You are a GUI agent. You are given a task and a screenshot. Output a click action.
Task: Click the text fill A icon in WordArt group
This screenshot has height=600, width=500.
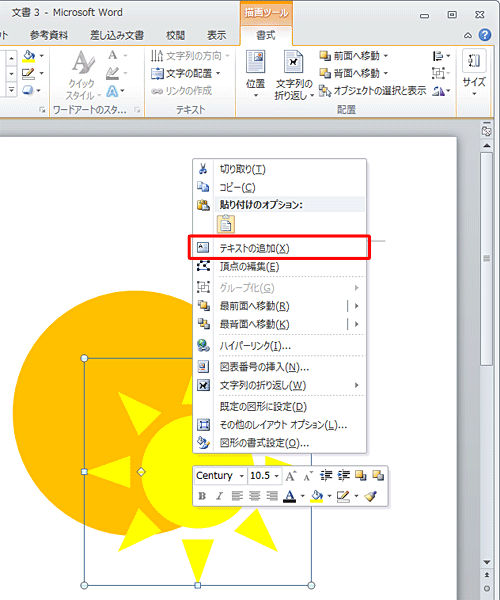(x=113, y=55)
